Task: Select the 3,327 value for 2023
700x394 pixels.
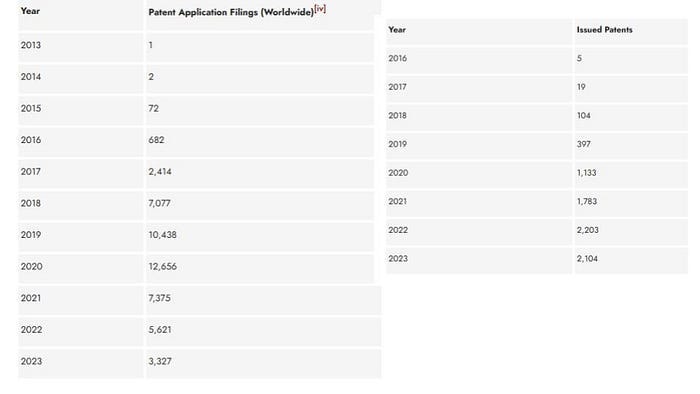Action: coord(160,361)
